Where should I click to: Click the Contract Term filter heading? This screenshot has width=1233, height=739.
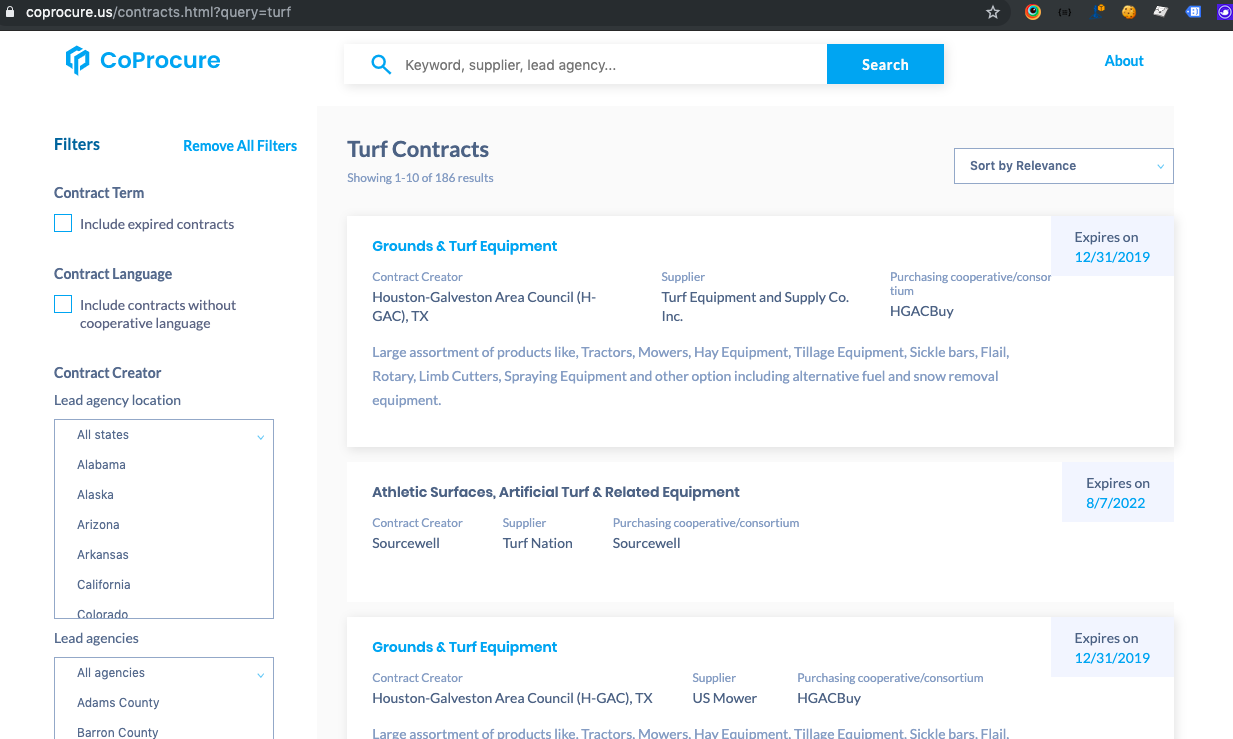click(99, 193)
